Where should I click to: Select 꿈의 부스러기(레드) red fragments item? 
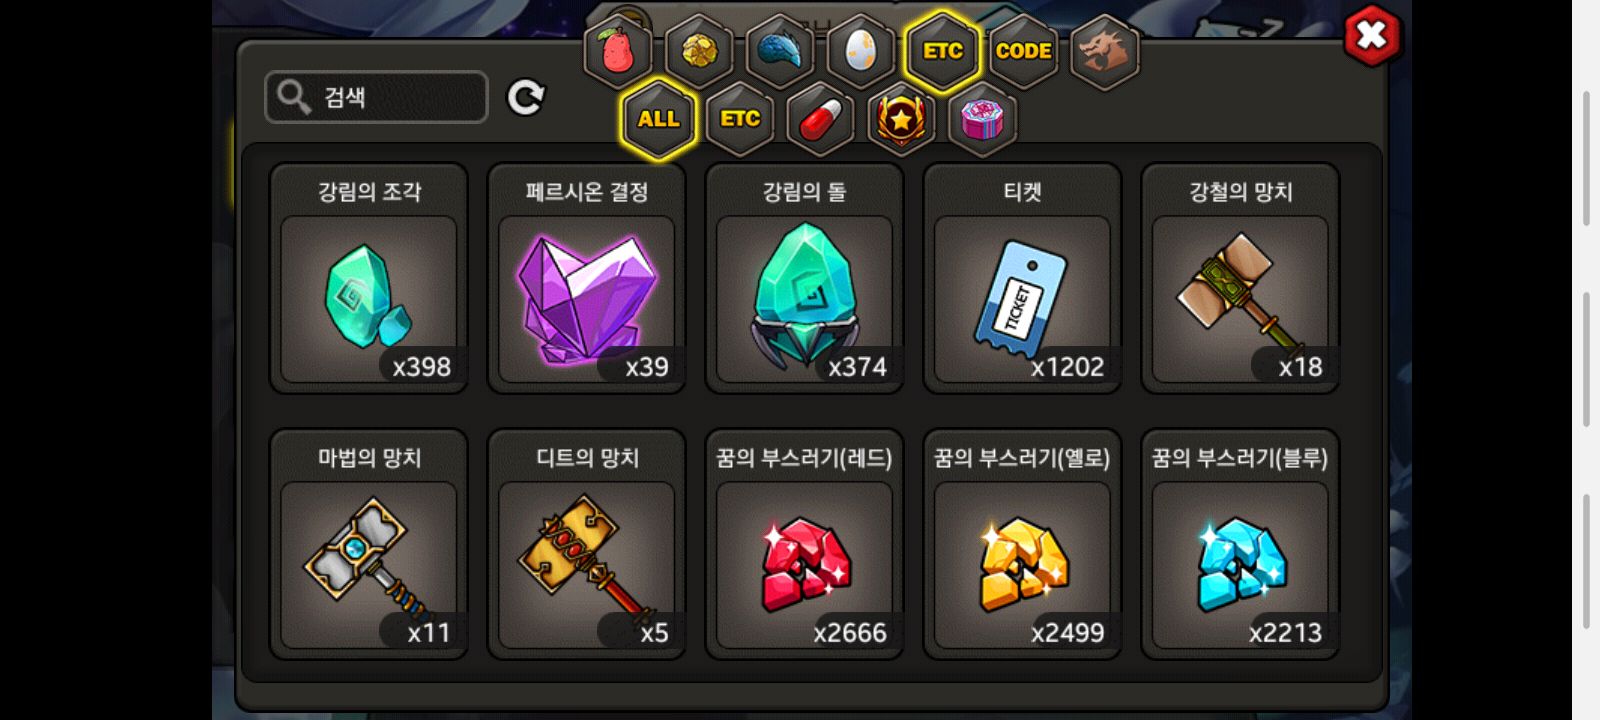click(x=804, y=544)
